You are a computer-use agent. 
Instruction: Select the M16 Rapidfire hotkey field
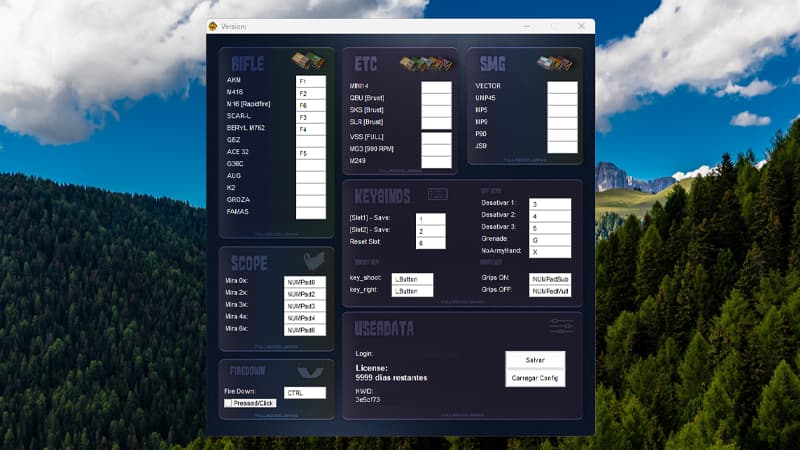point(311,106)
